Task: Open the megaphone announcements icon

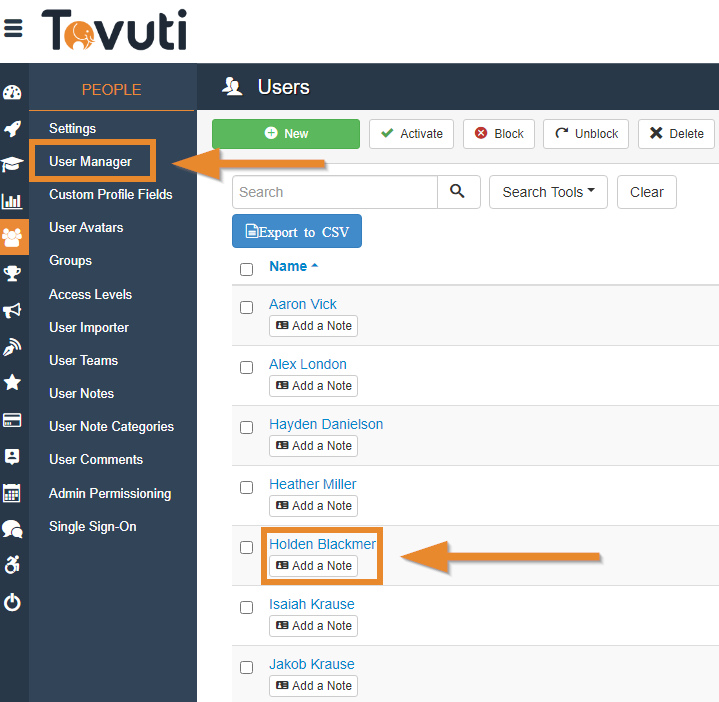Action: pos(12,310)
